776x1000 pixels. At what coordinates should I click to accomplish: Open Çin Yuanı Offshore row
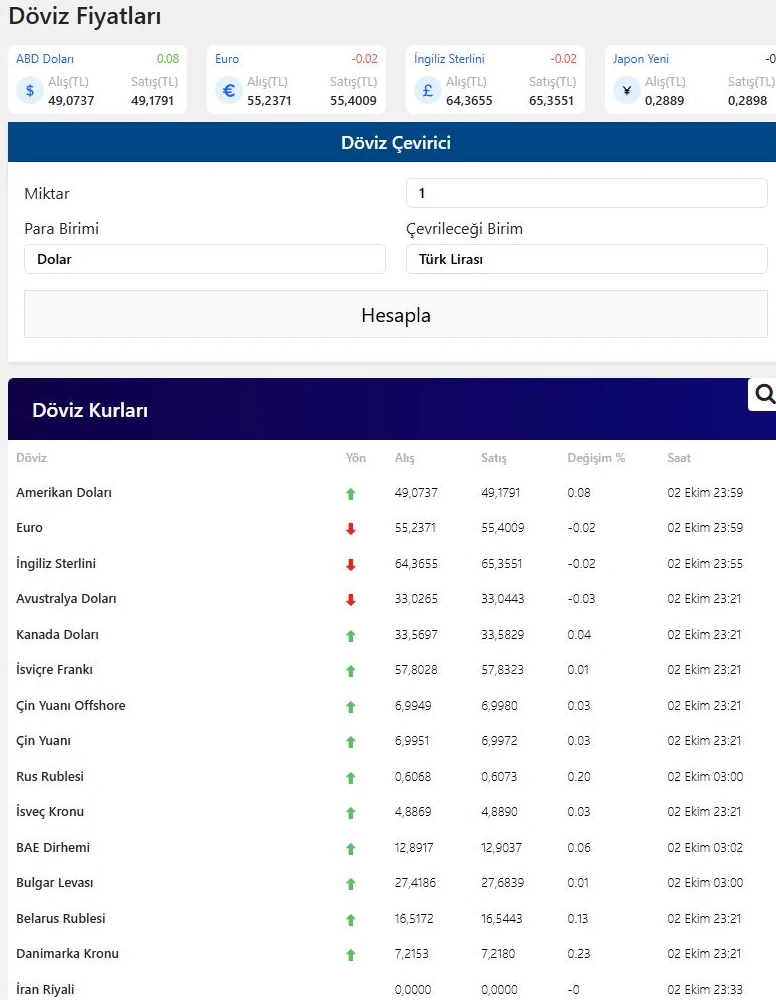pos(71,705)
